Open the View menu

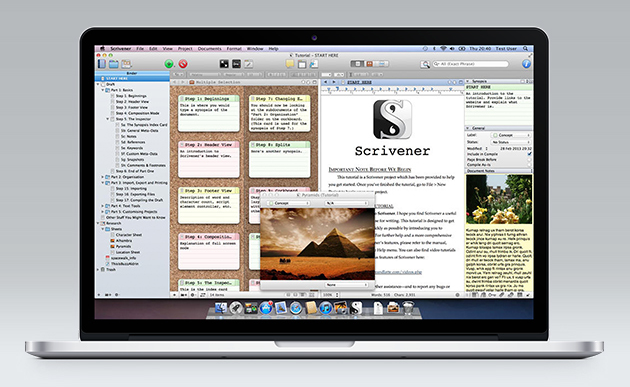tap(168, 49)
